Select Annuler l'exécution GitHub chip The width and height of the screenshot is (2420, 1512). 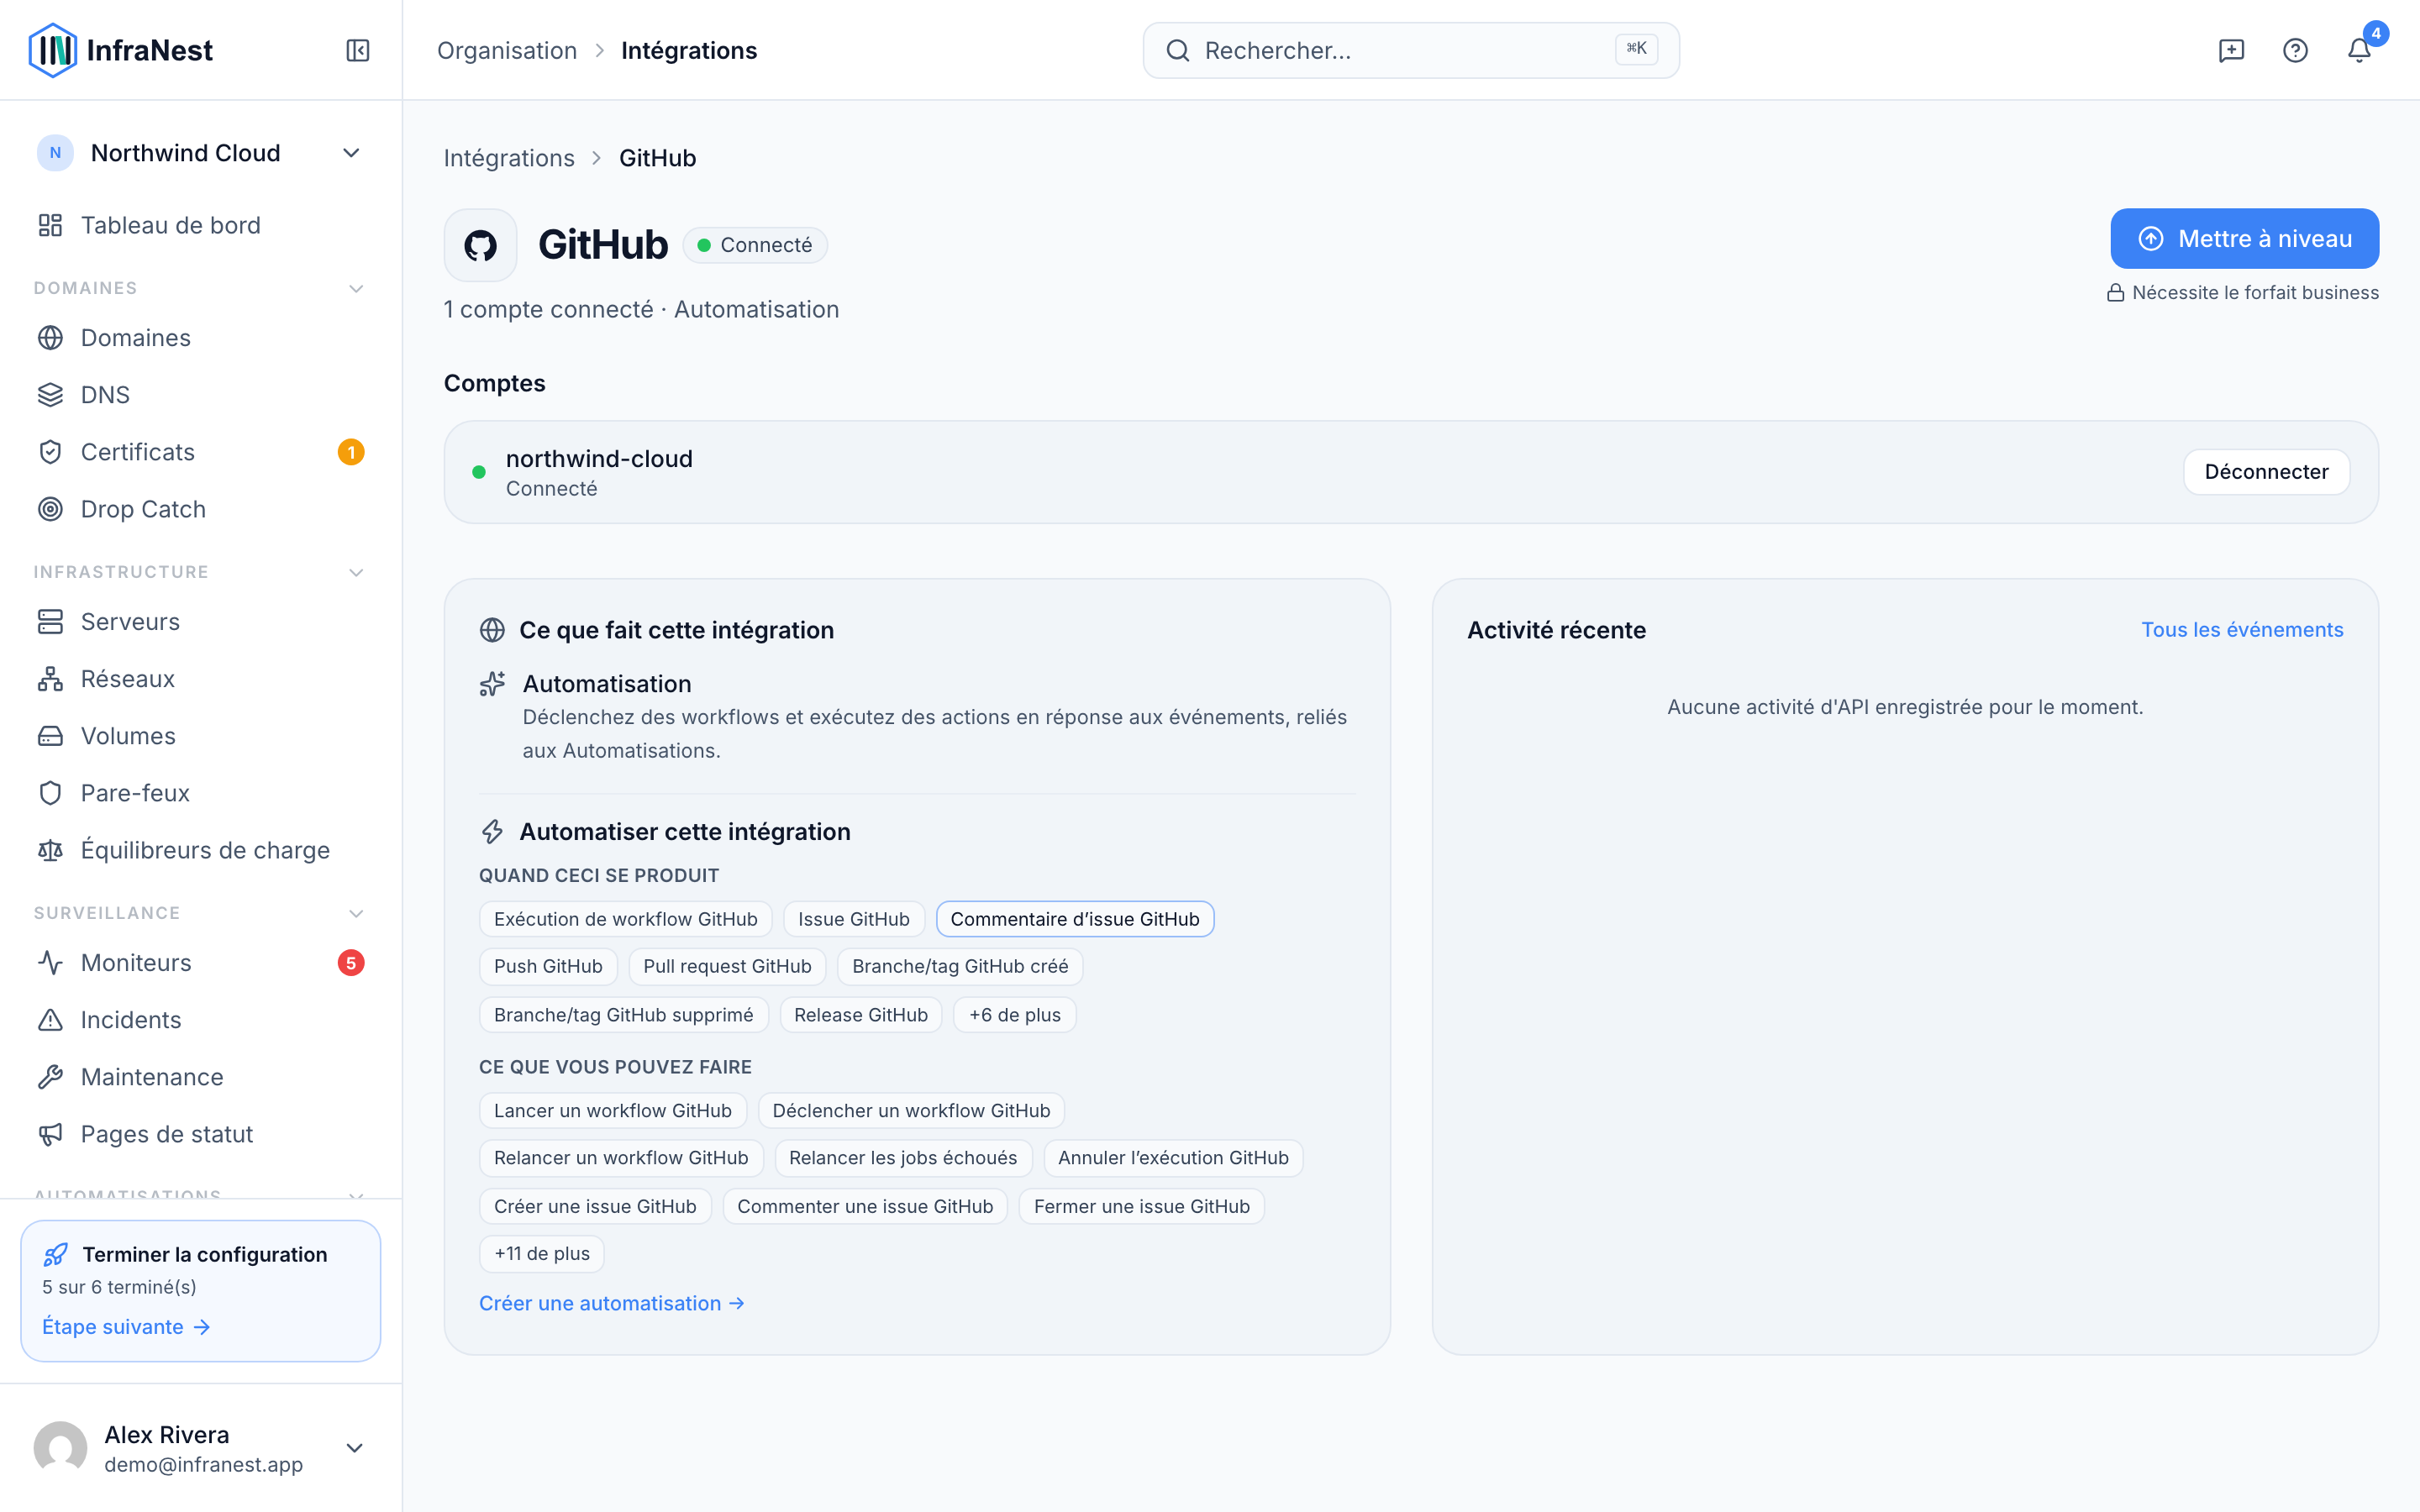click(1173, 1158)
